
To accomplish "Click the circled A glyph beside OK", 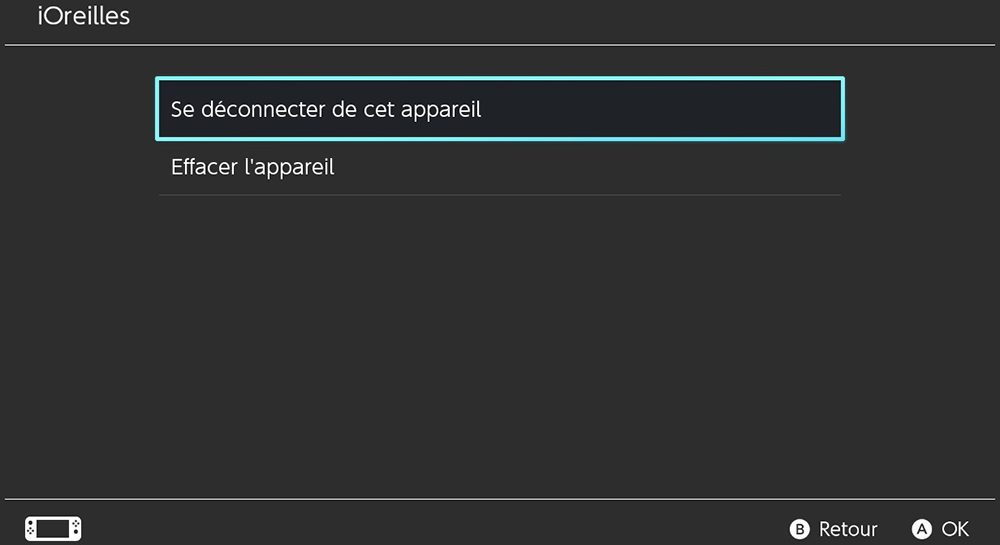I will coord(921,529).
